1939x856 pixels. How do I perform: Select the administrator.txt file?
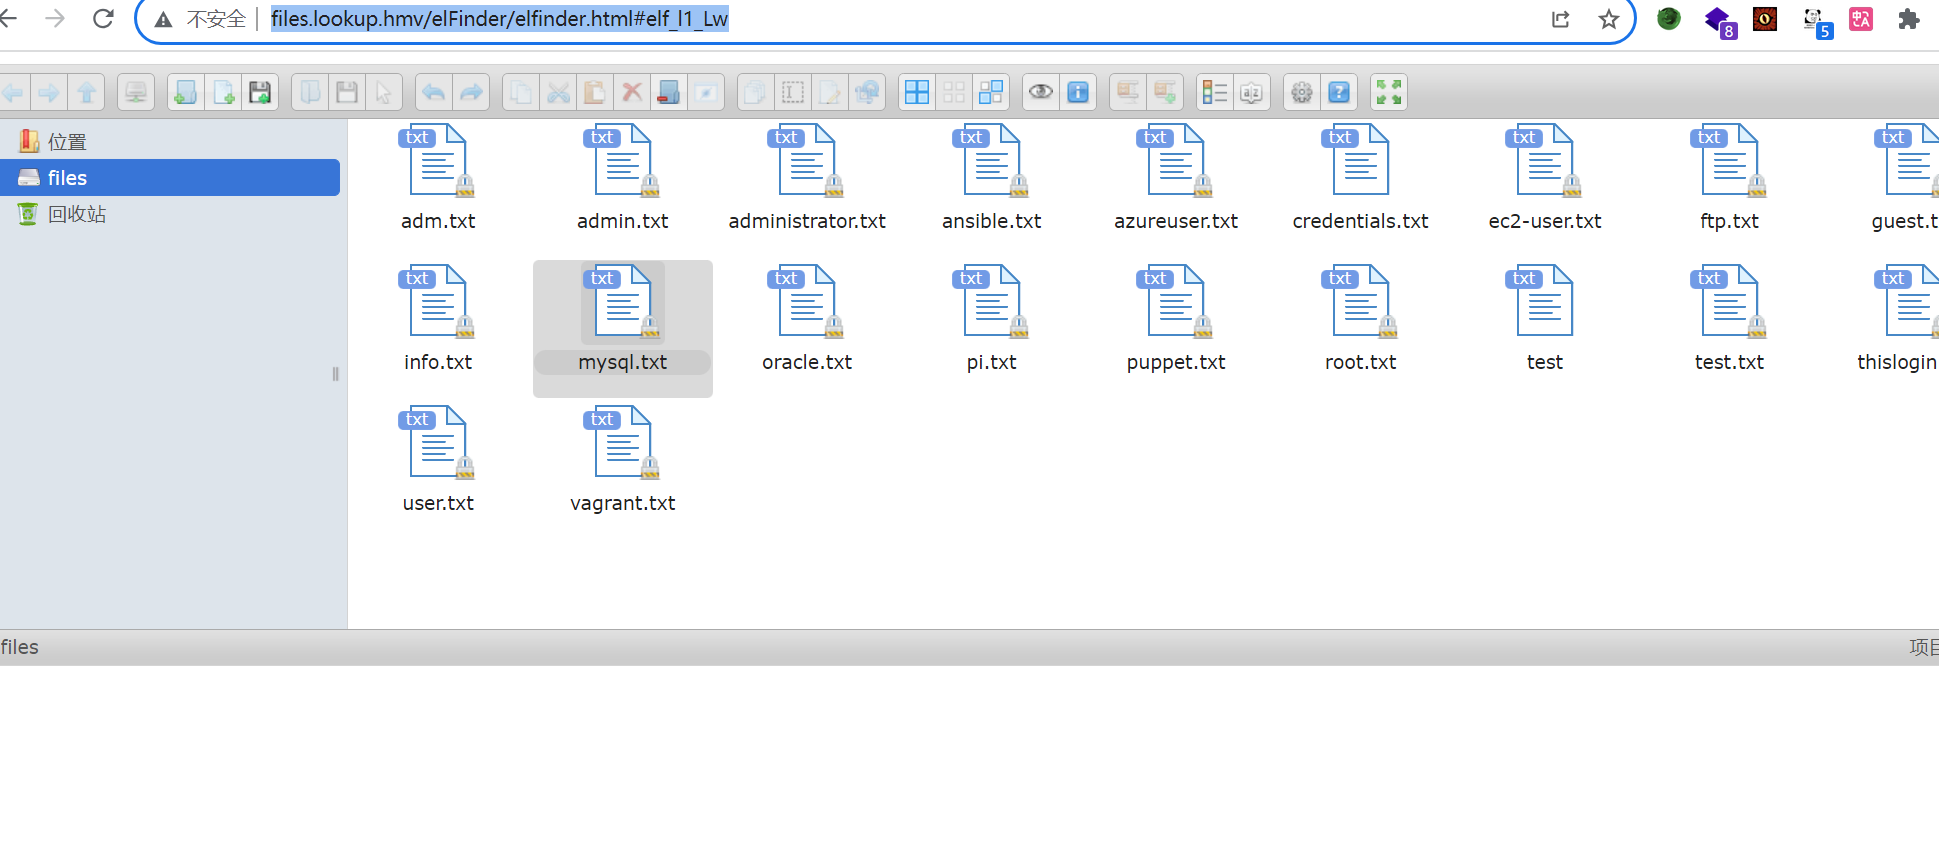[x=807, y=178]
